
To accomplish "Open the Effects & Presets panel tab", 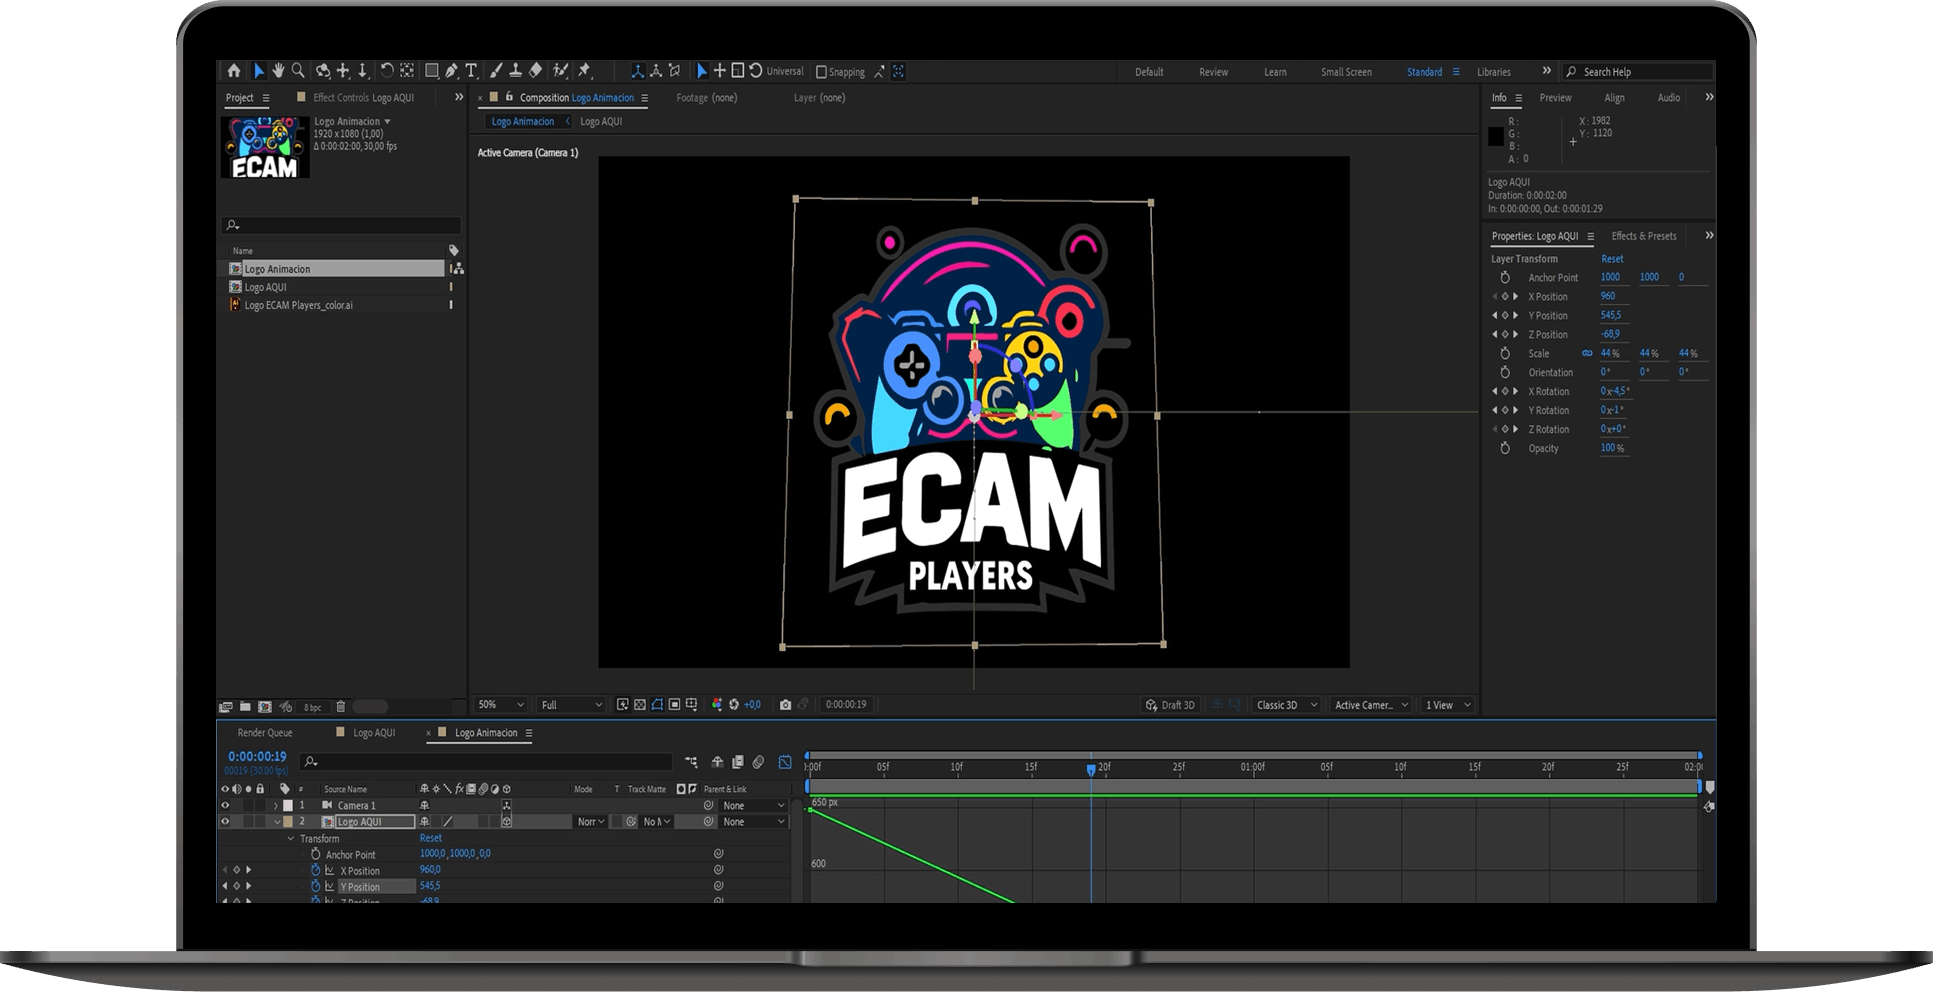I will tap(1643, 236).
